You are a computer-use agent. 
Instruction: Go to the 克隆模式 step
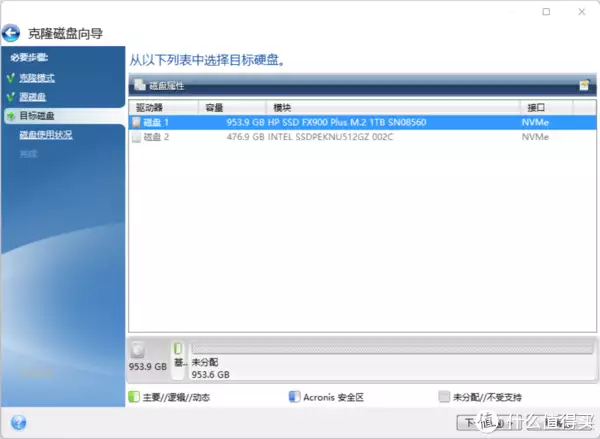[x=37, y=78]
